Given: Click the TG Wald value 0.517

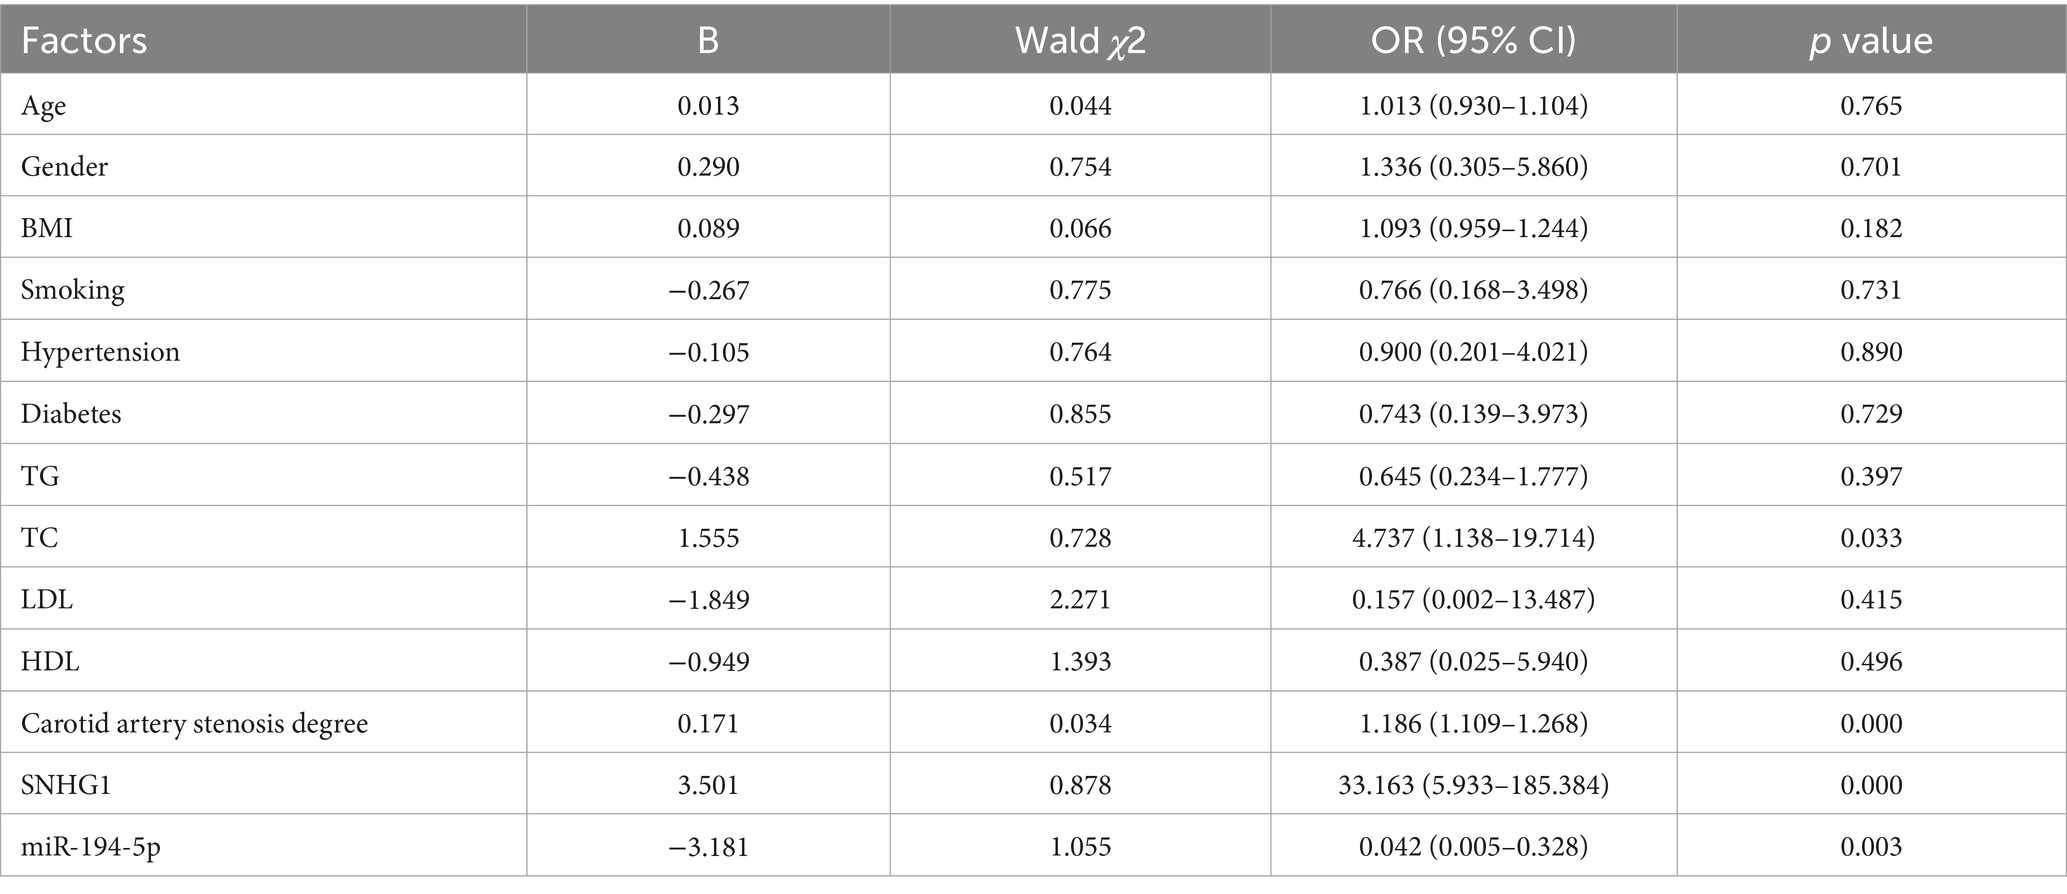Looking at the screenshot, I should (1080, 476).
